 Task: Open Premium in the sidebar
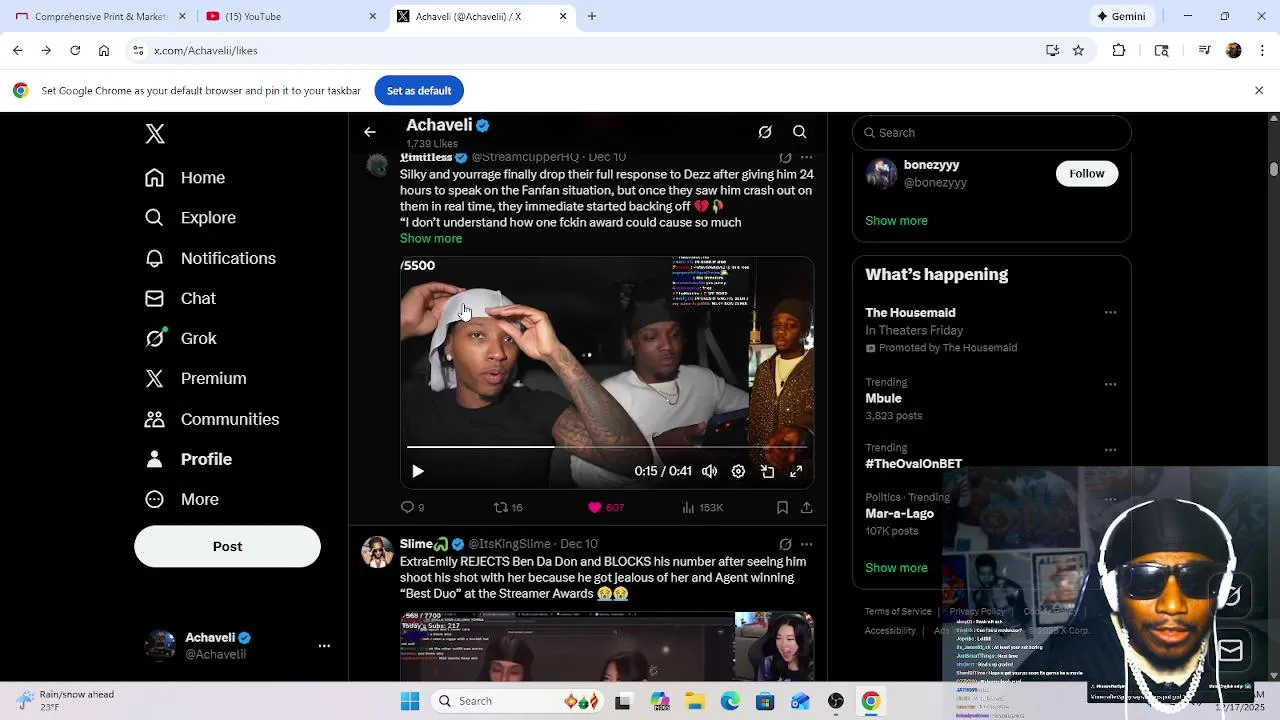coord(195,378)
